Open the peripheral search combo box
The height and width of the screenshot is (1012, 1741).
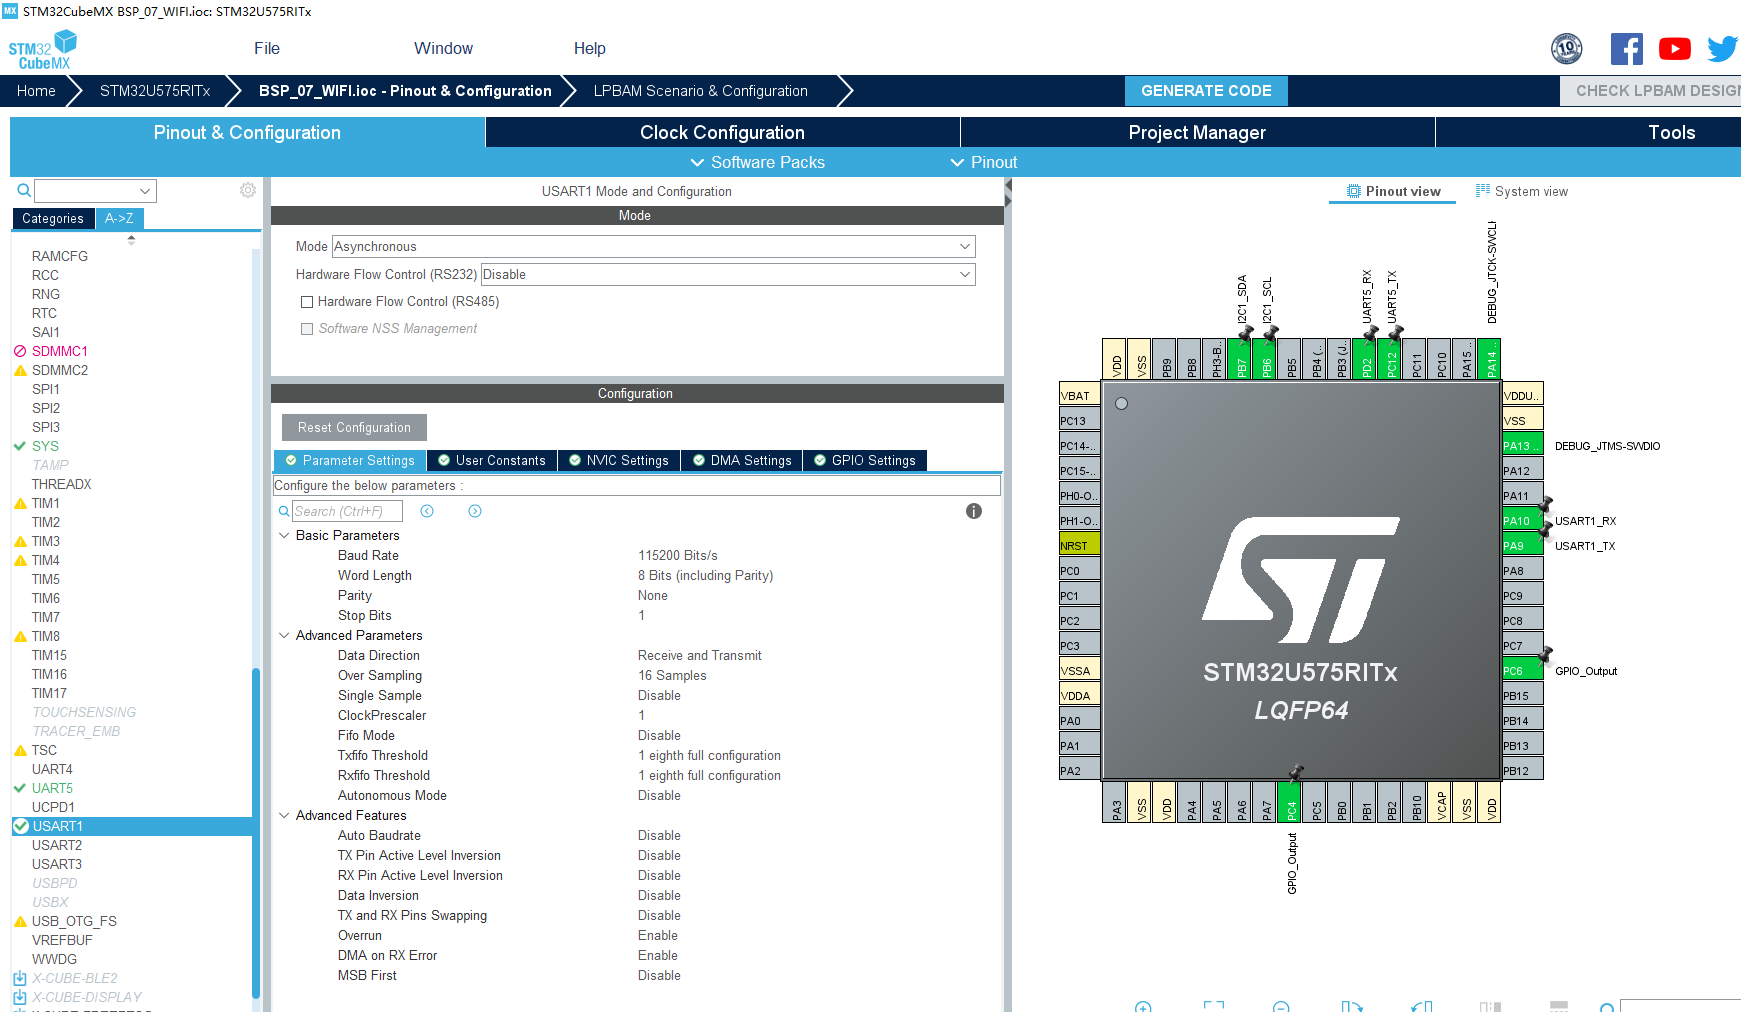95,190
